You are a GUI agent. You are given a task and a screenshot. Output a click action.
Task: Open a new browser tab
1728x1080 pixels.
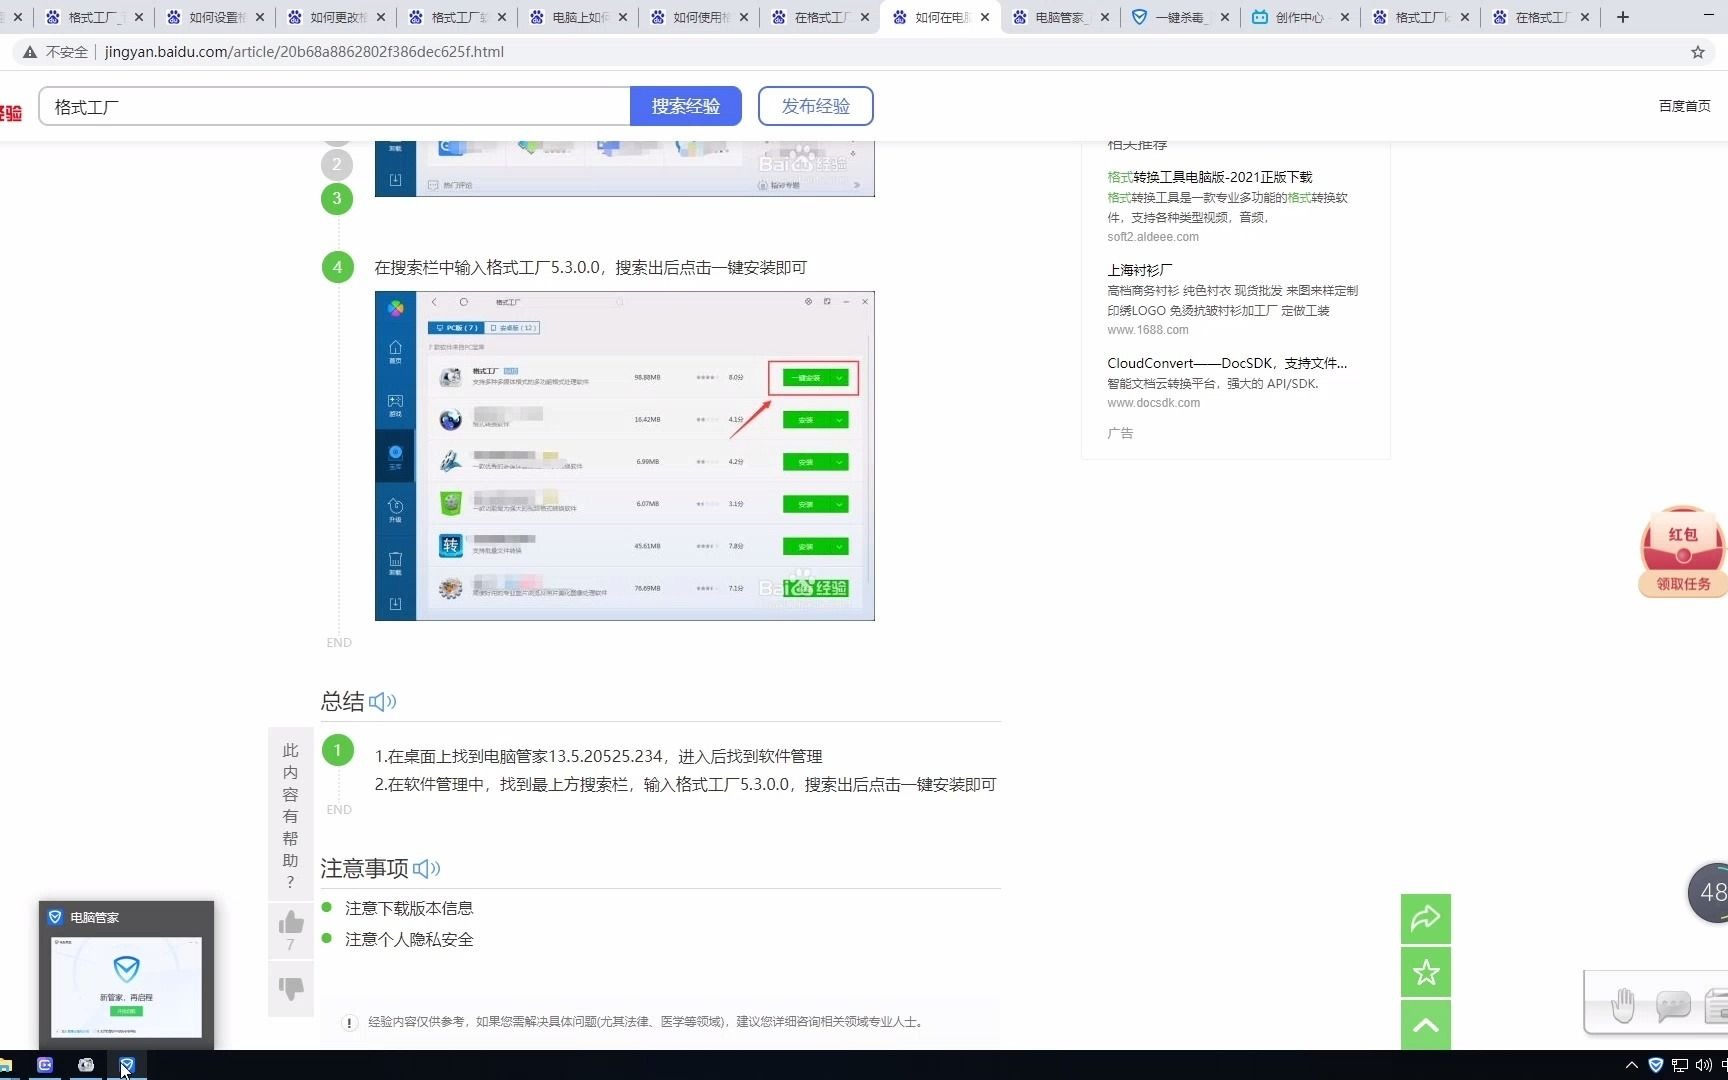click(x=1623, y=17)
